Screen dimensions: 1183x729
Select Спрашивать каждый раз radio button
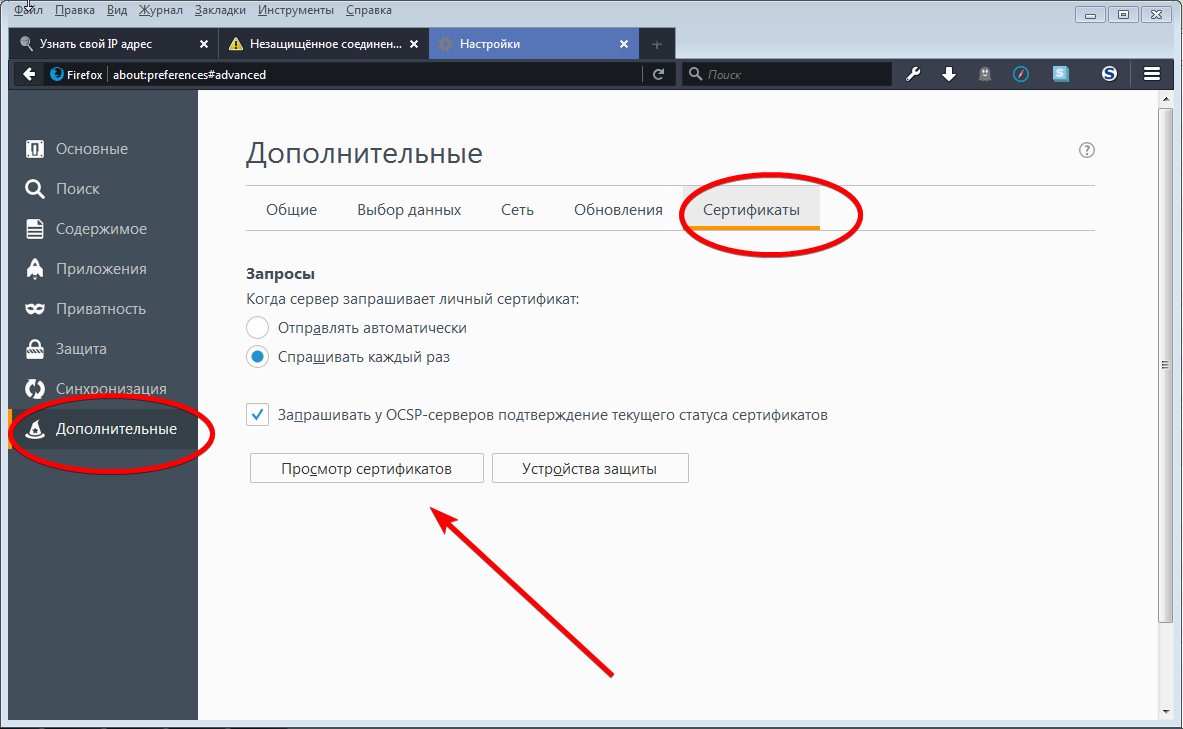point(257,357)
